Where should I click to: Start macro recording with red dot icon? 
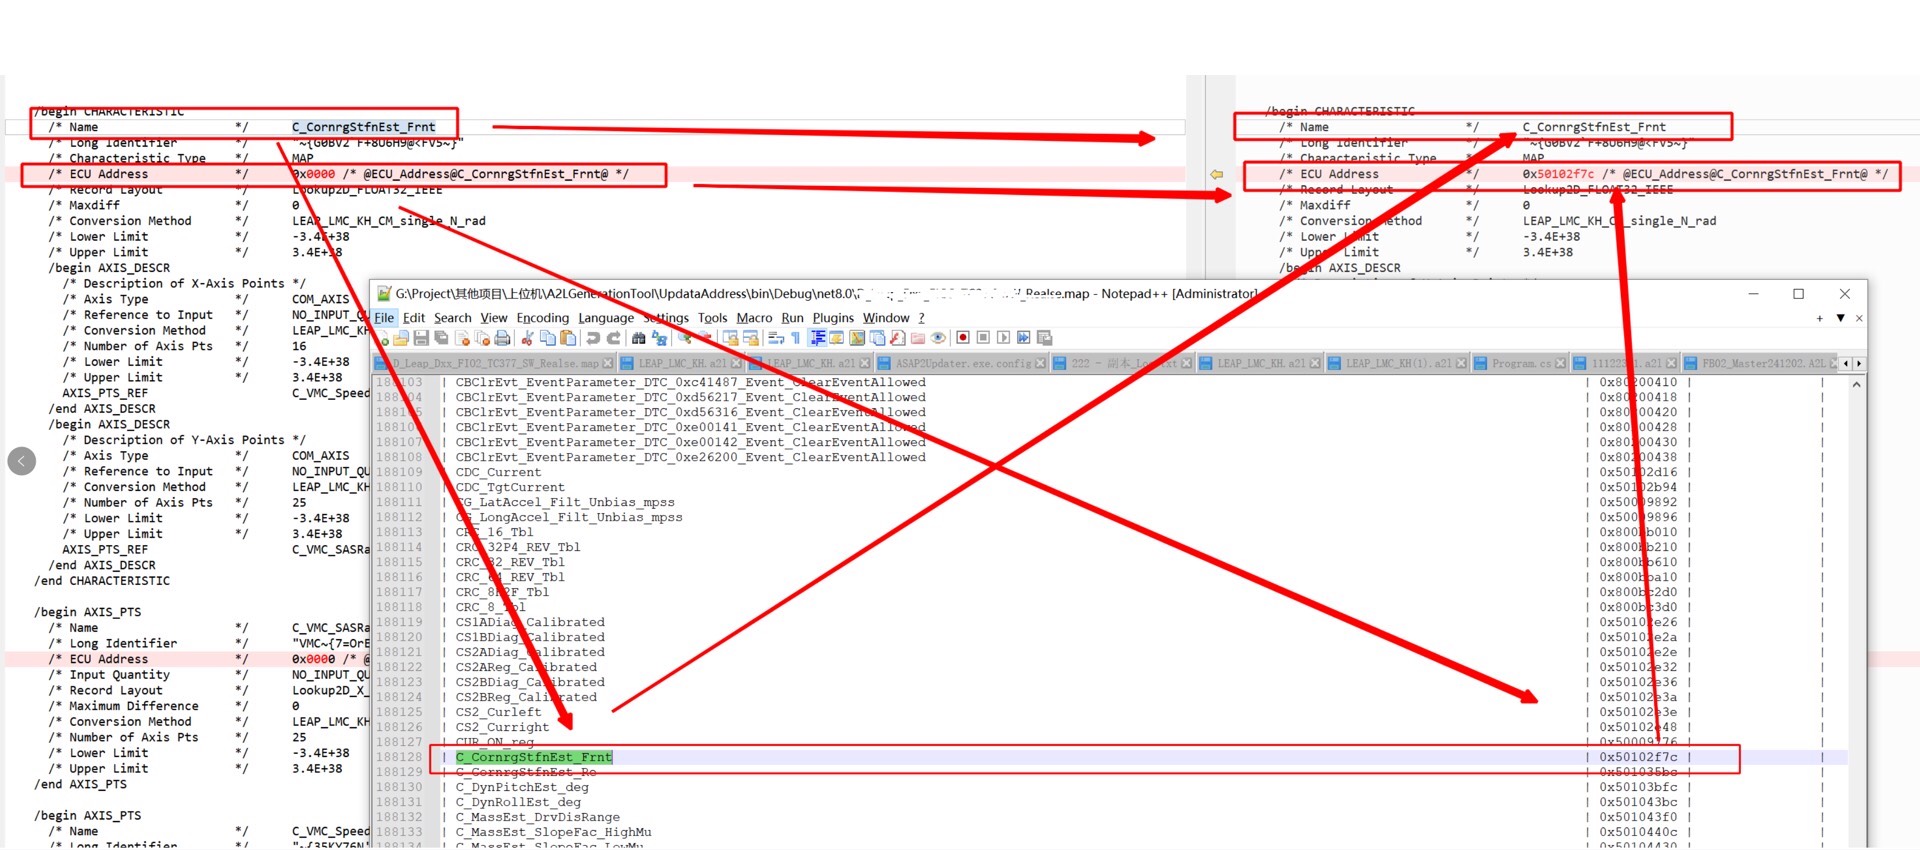(963, 338)
